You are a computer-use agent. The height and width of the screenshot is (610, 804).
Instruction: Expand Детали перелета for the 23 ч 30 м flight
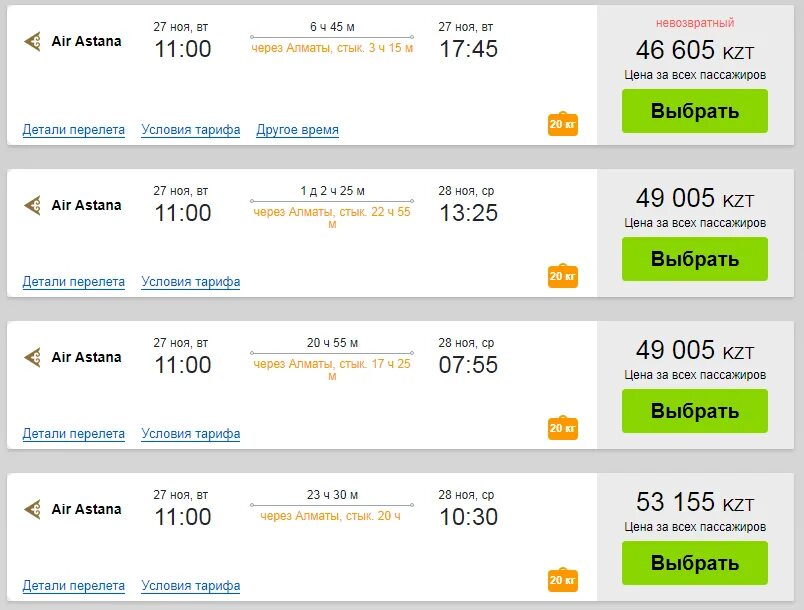click(x=74, y=585)
